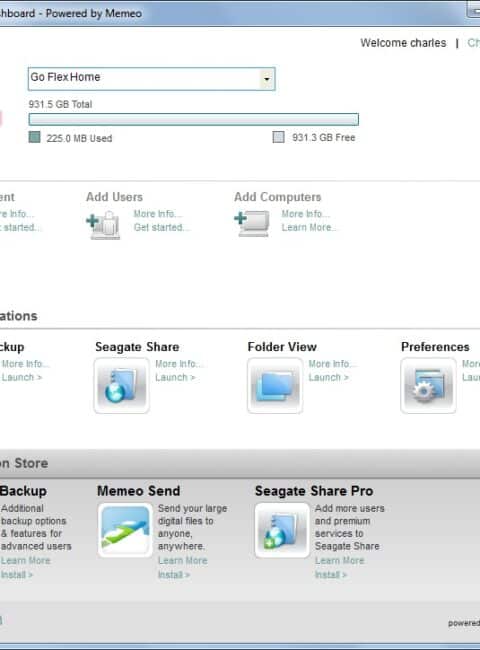Screen dimensions: 480x650
Task: Click Install link for Seagate Share Pro
Action: point(331,575)
